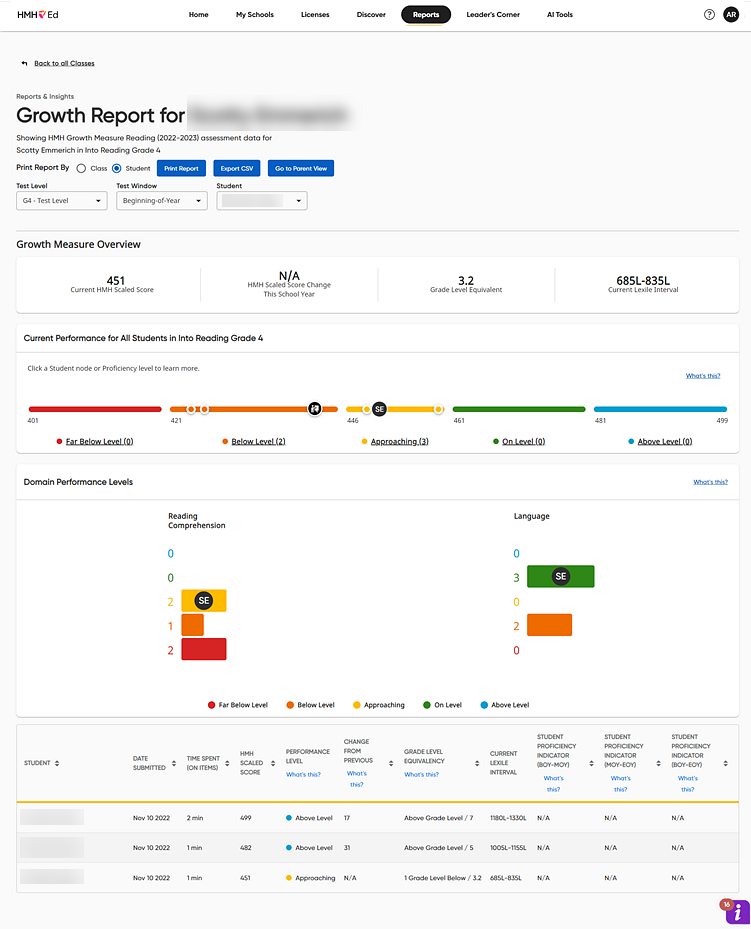Click the SE student node on Approaching bar

pyautogui.click(x=380, y=409)
